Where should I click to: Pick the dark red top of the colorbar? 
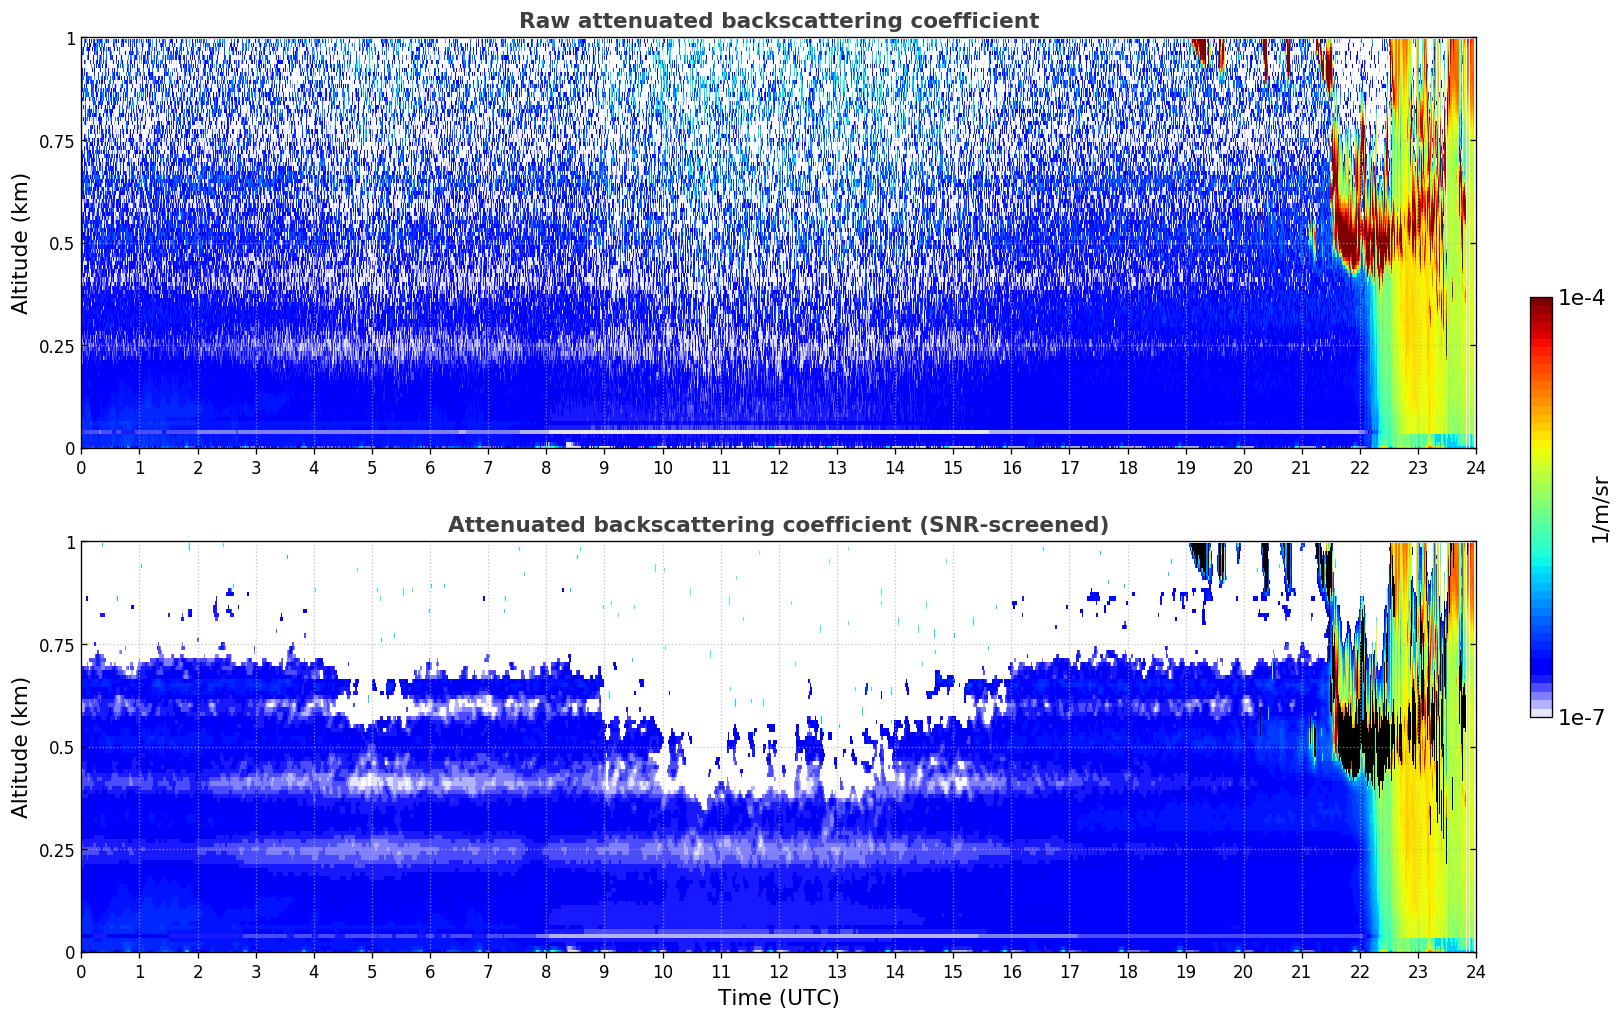coord(1541,305)
